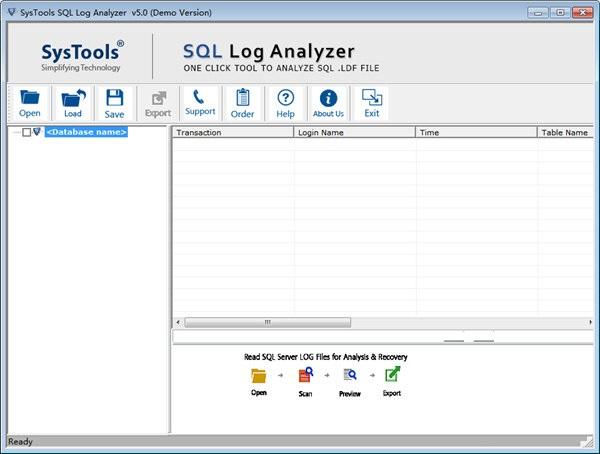Click the Exit toolbar icon
The height and width of the screenshot is (454, 600).
pos(372,103)
